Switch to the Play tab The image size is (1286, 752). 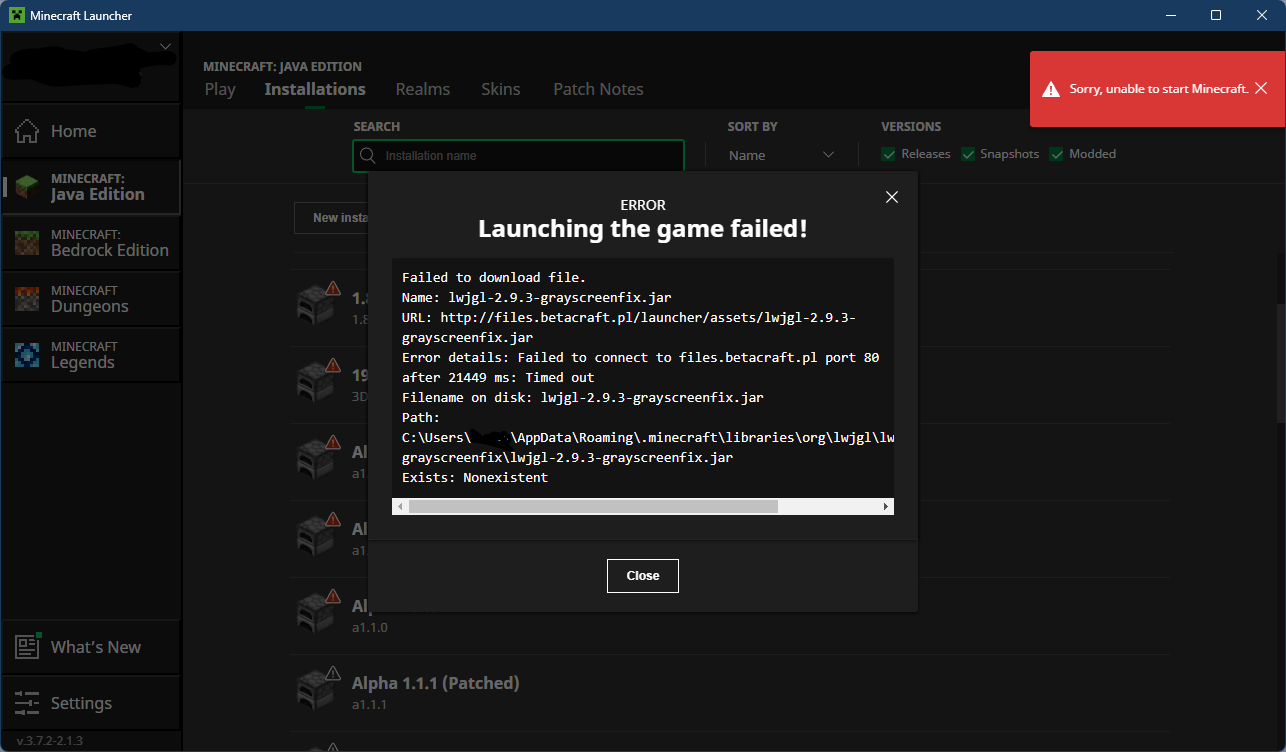220,89
